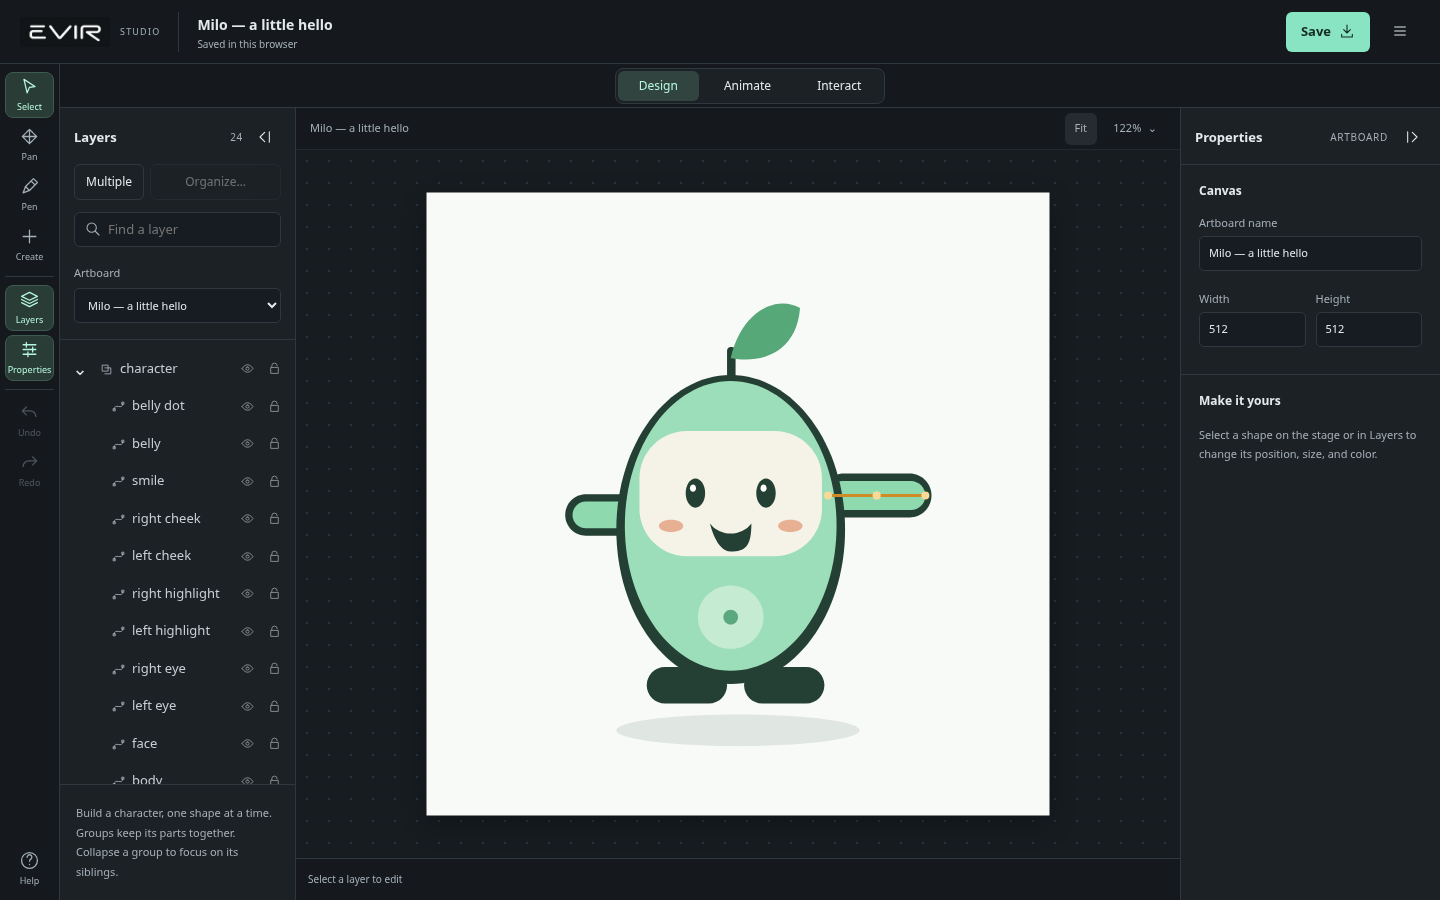The image size is (1440, 900).
Task: Click the Width input field
Action: tap(1252, 329)
